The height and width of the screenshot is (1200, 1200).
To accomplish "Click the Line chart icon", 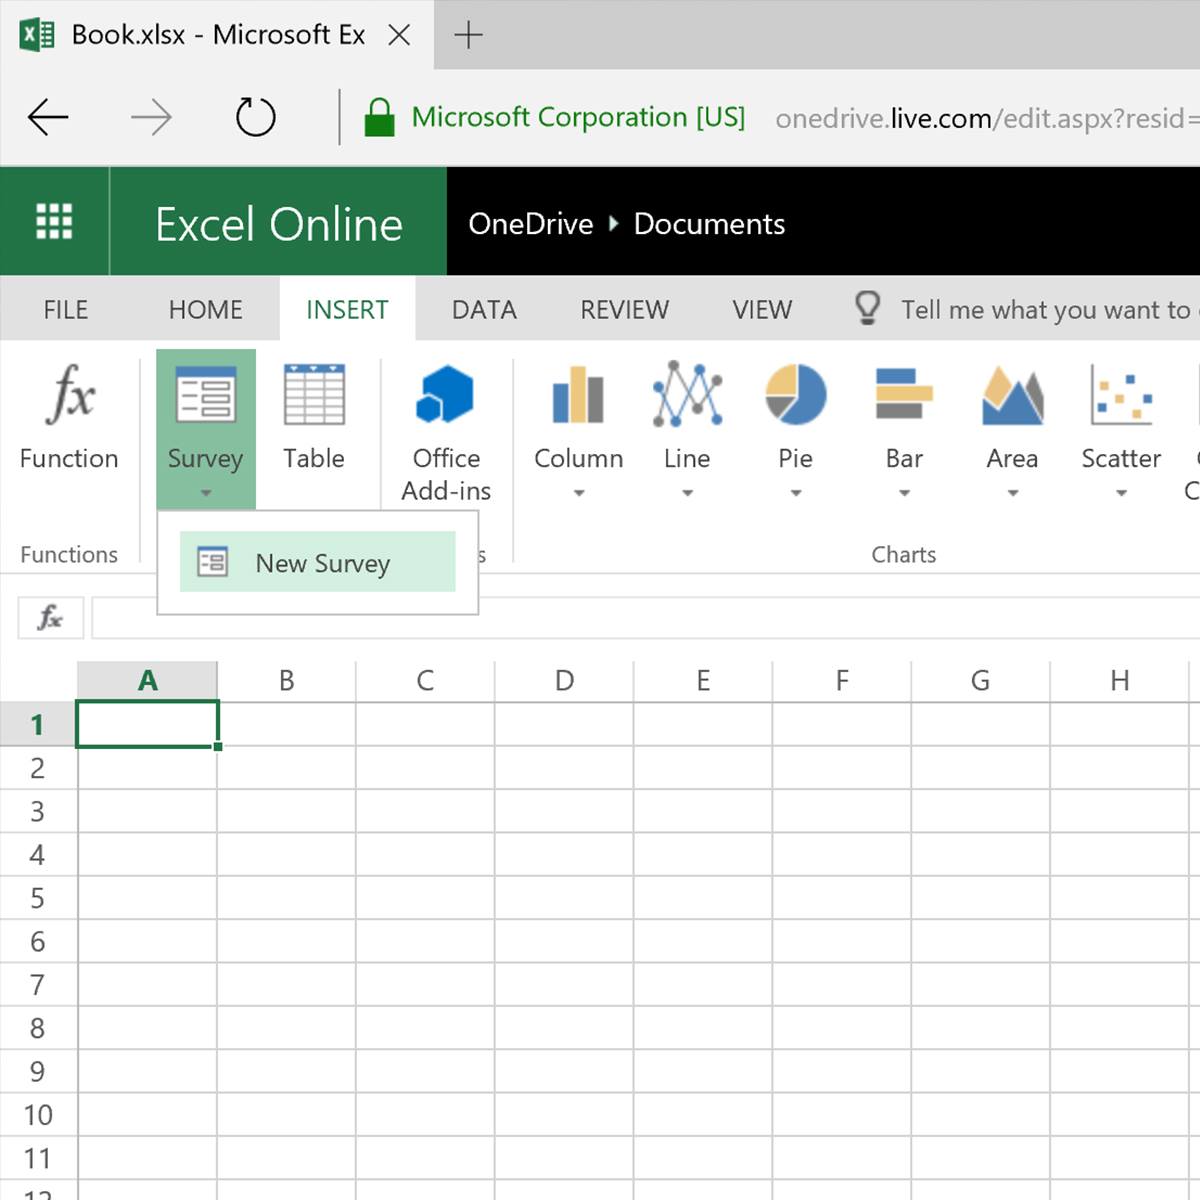I will tap(687, 394).
